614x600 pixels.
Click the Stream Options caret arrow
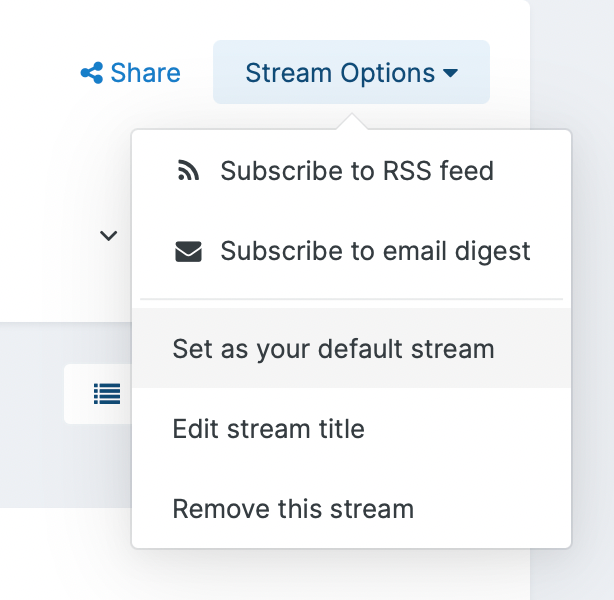click(450, 73)
